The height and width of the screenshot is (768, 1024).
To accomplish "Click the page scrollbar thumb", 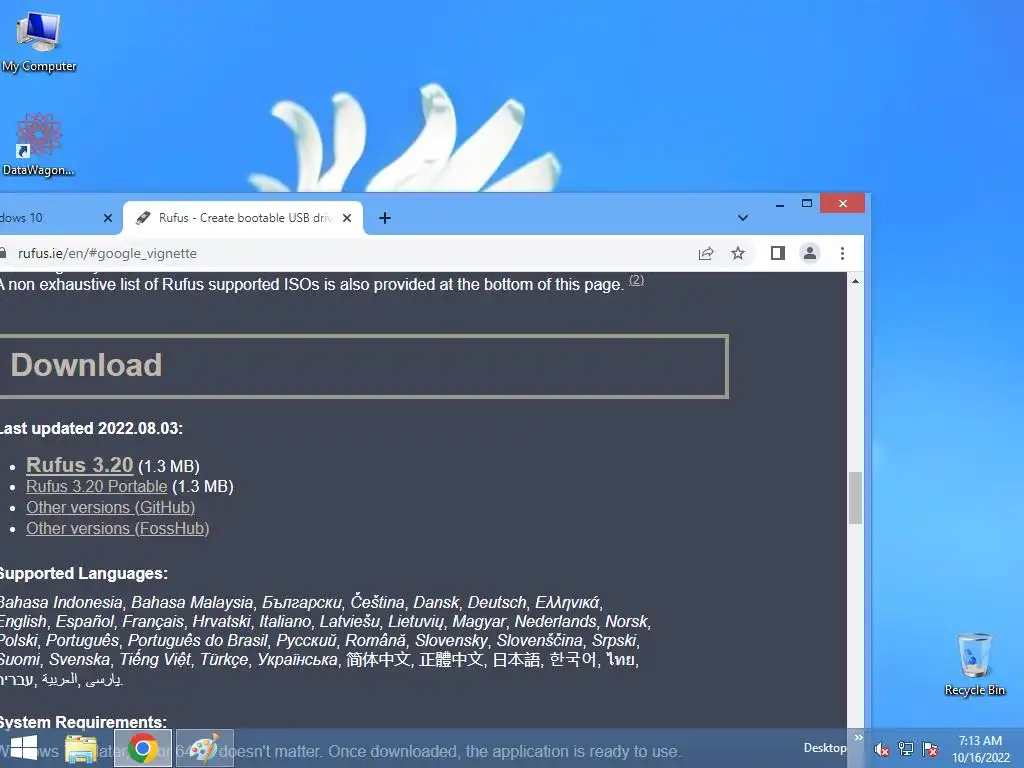I will click(856, 498).
